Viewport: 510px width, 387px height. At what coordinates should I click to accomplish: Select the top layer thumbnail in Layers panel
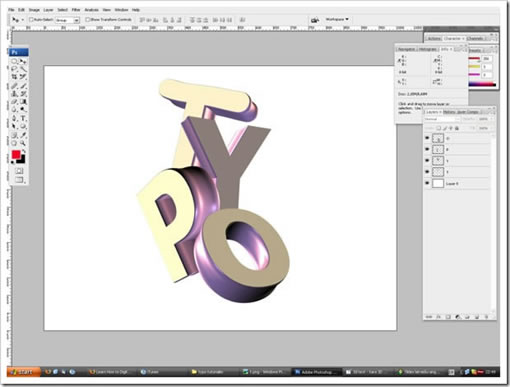click(438, 138)
